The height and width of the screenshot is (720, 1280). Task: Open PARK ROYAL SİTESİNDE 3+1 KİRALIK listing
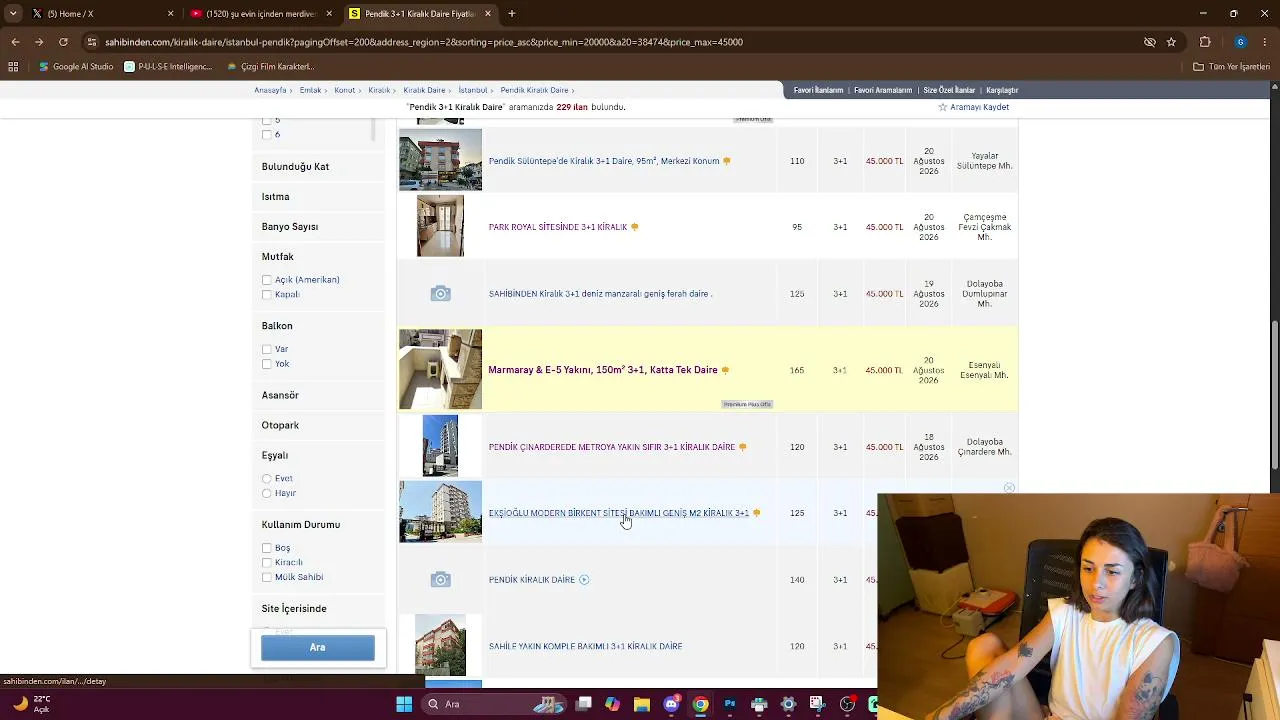[558, 227]
